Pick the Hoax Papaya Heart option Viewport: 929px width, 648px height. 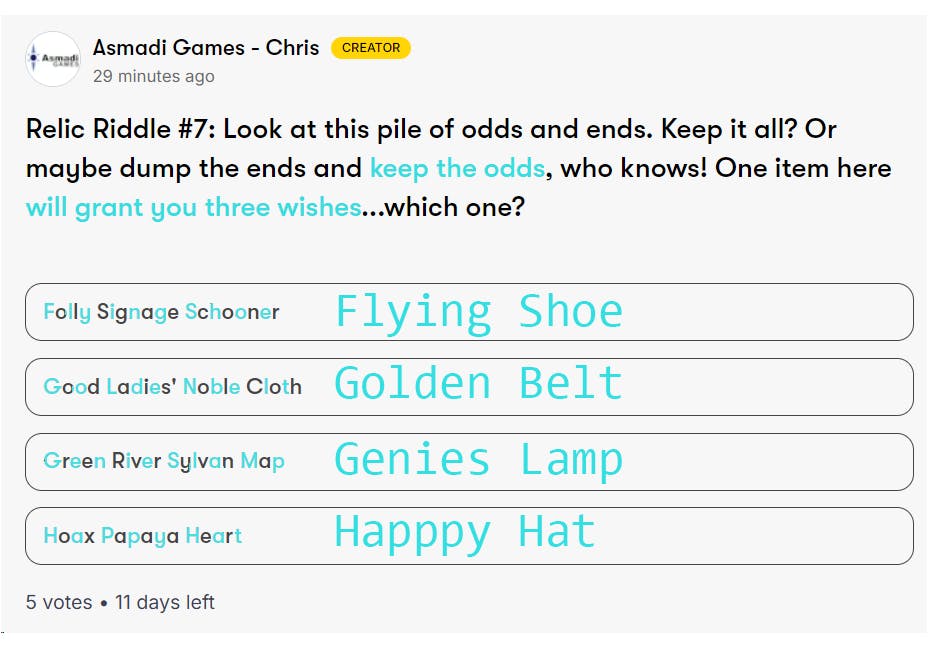click(143, 535)
